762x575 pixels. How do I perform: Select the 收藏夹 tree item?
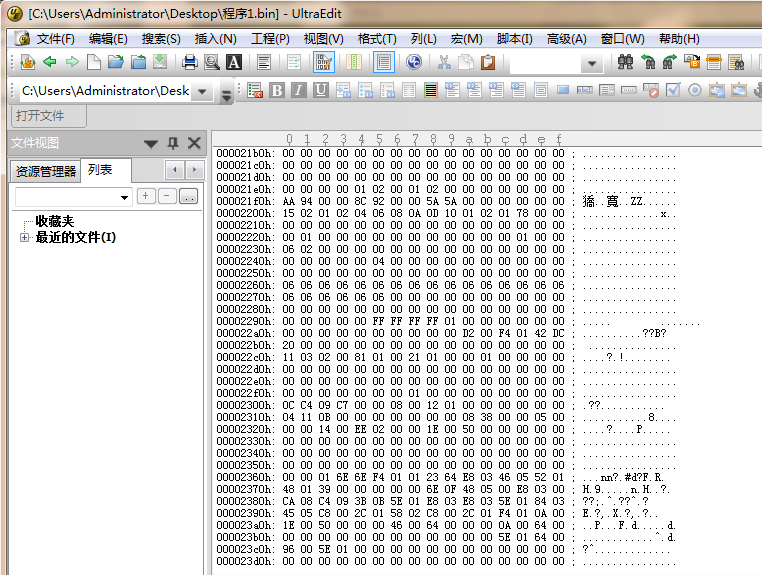pyautogui.click(x=55, y=221)
